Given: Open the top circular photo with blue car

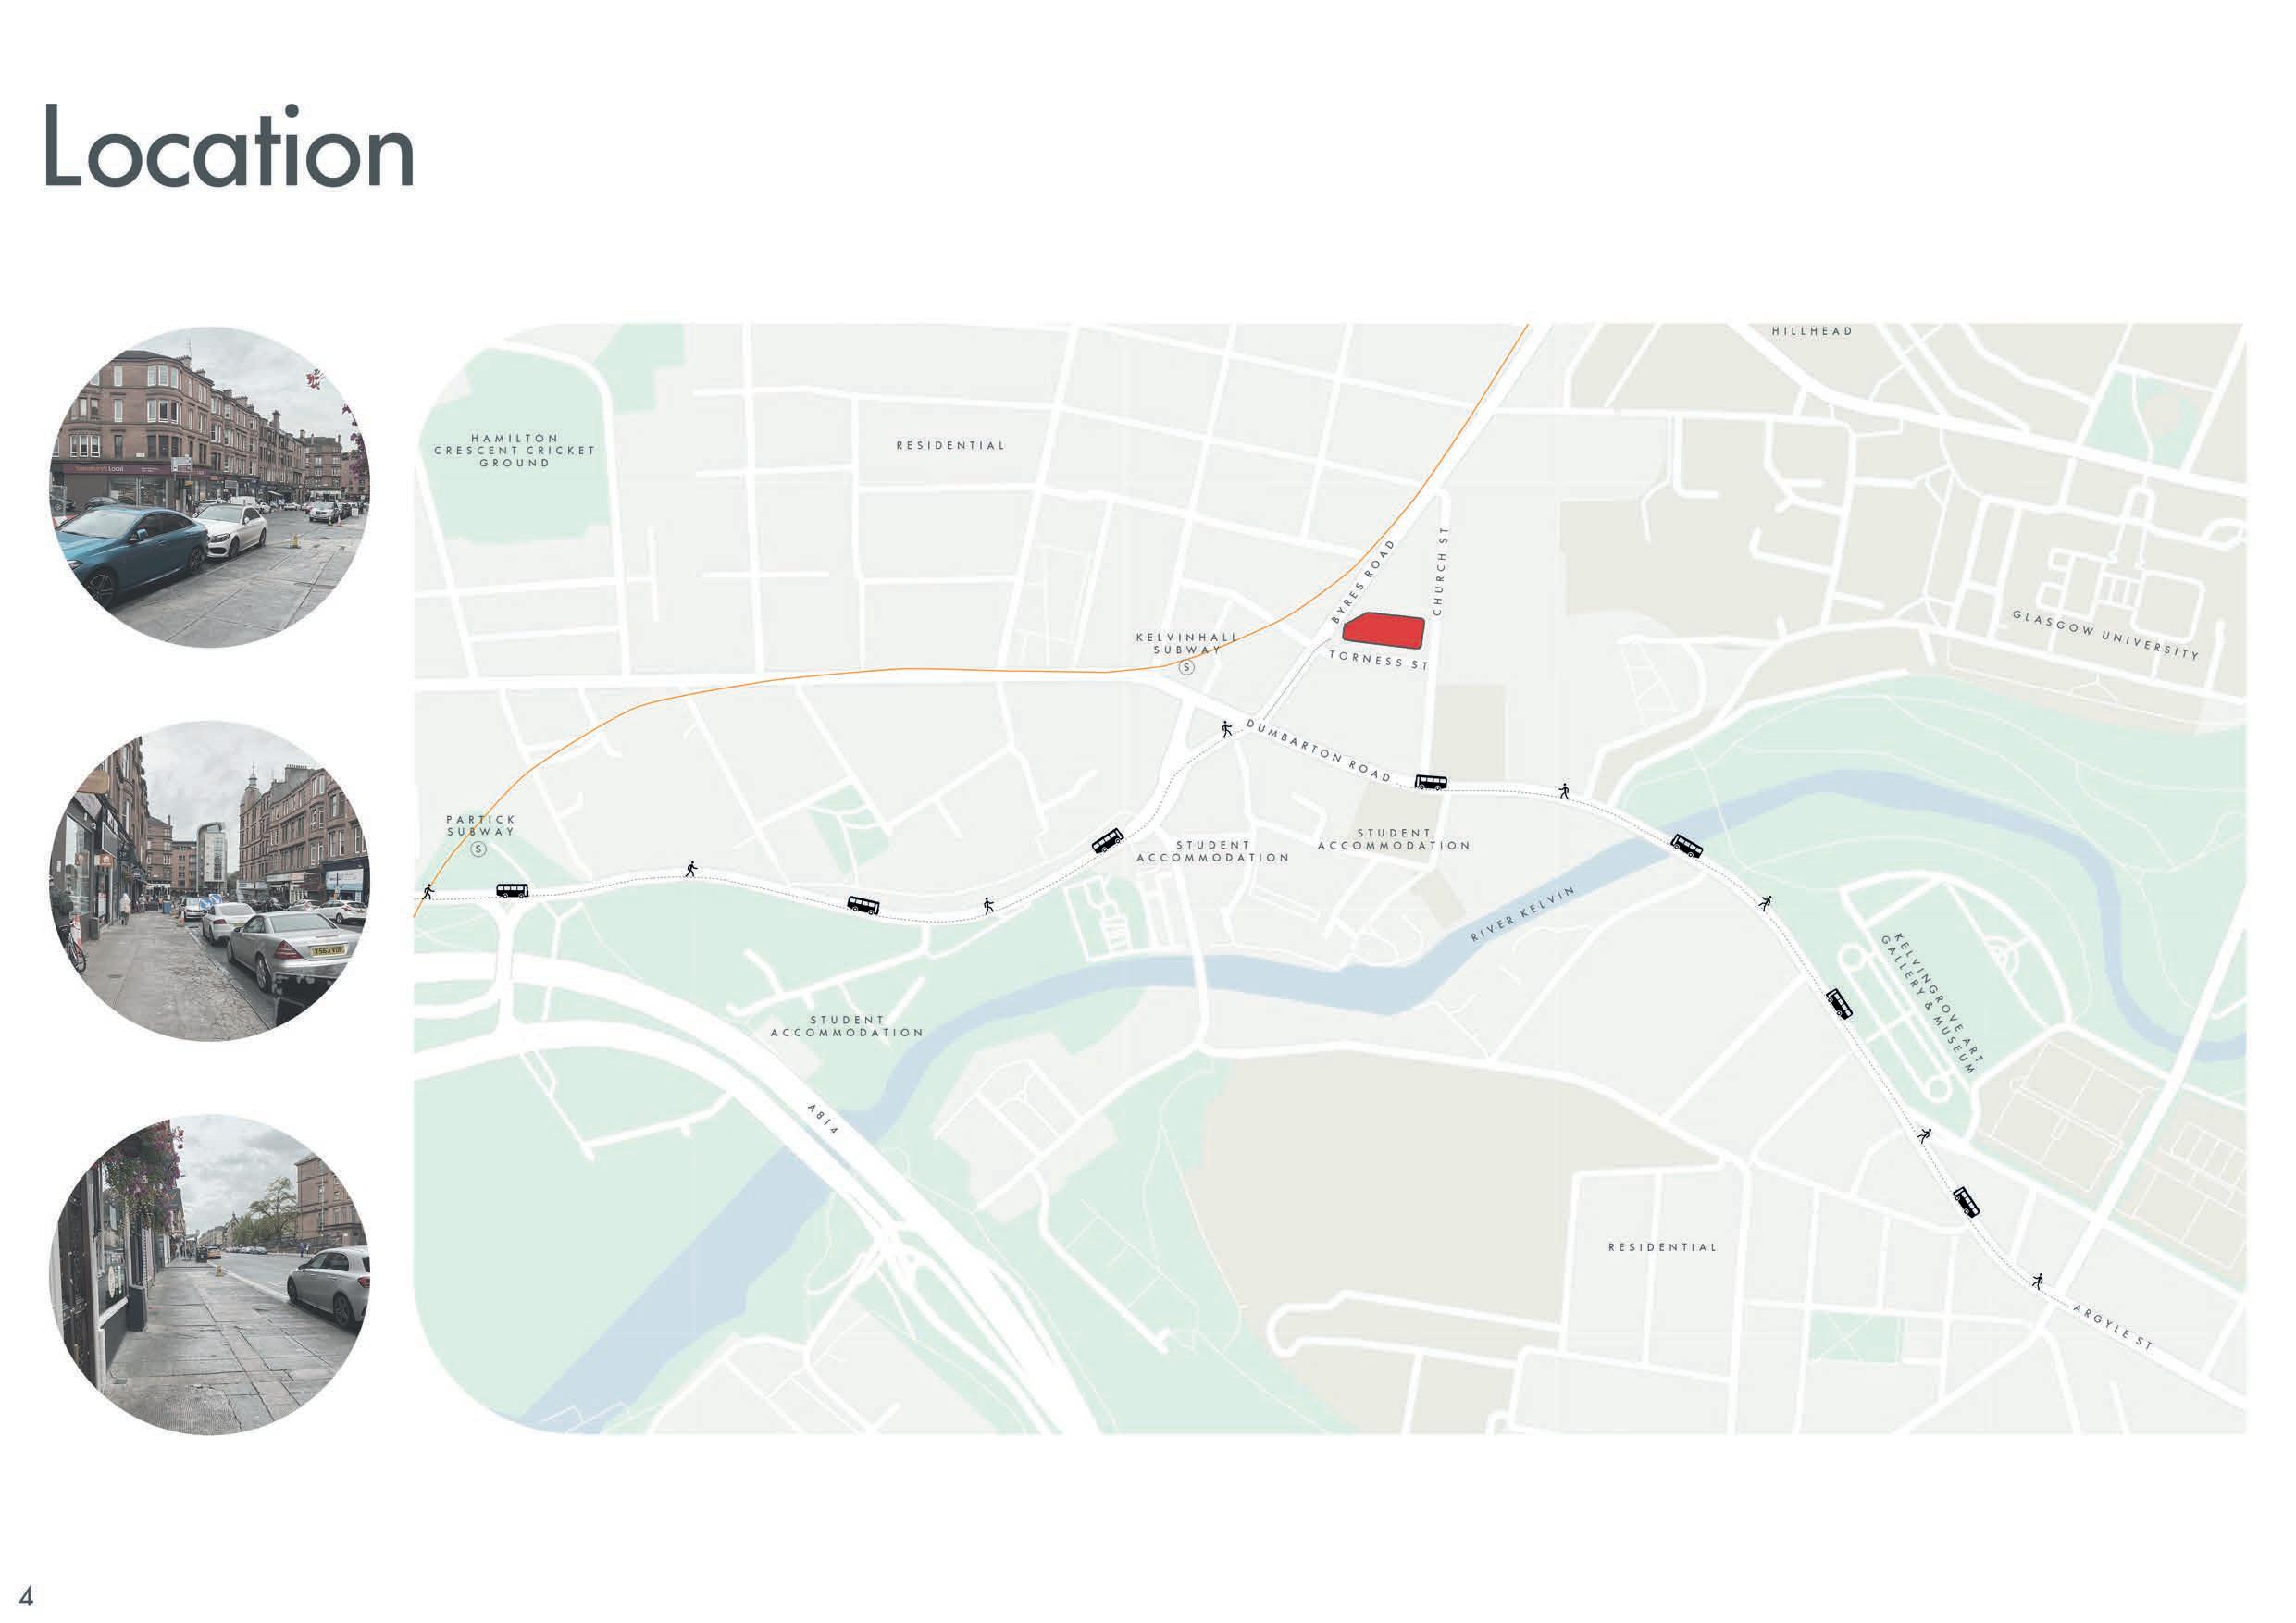Looking at the screenshot, I should click(210, 487).
